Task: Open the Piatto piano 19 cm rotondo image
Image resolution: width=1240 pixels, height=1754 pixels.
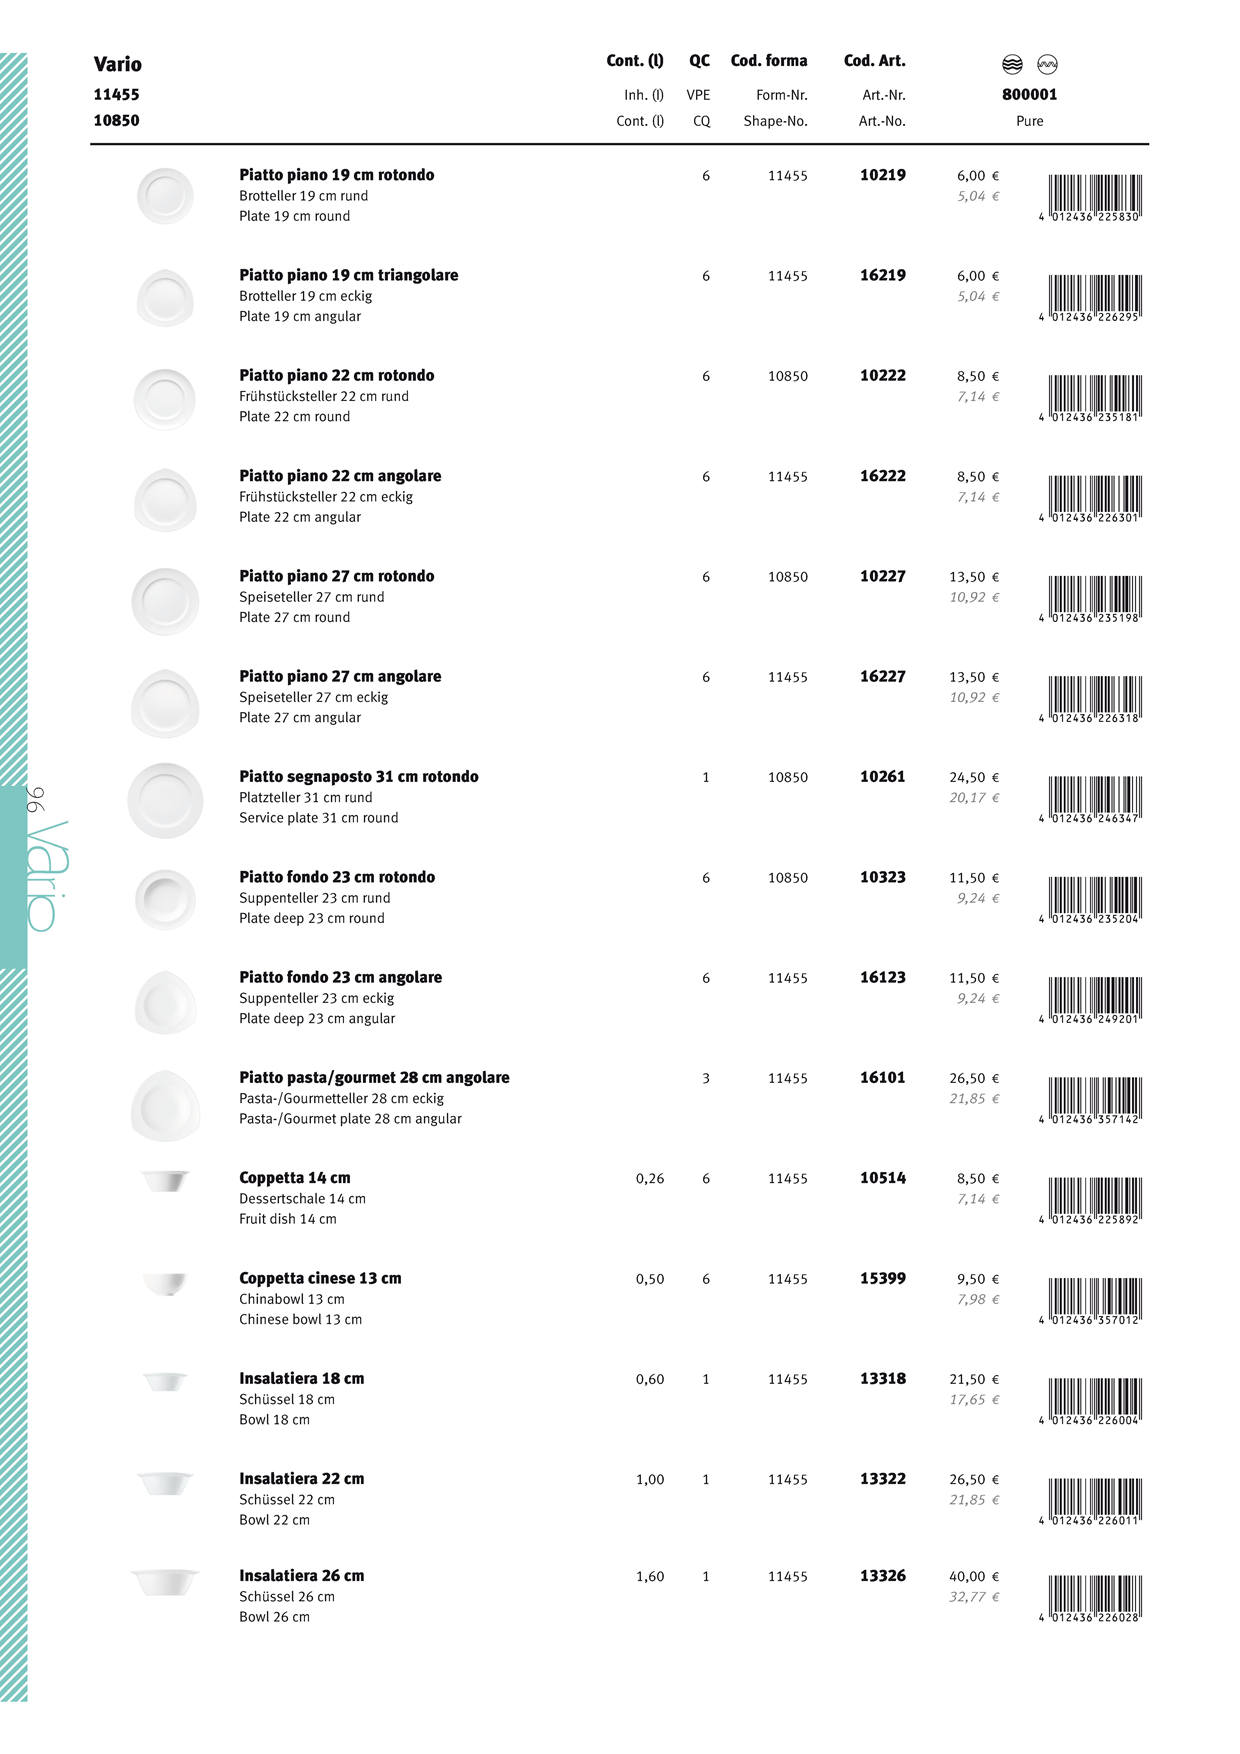Action: point(165,195)
